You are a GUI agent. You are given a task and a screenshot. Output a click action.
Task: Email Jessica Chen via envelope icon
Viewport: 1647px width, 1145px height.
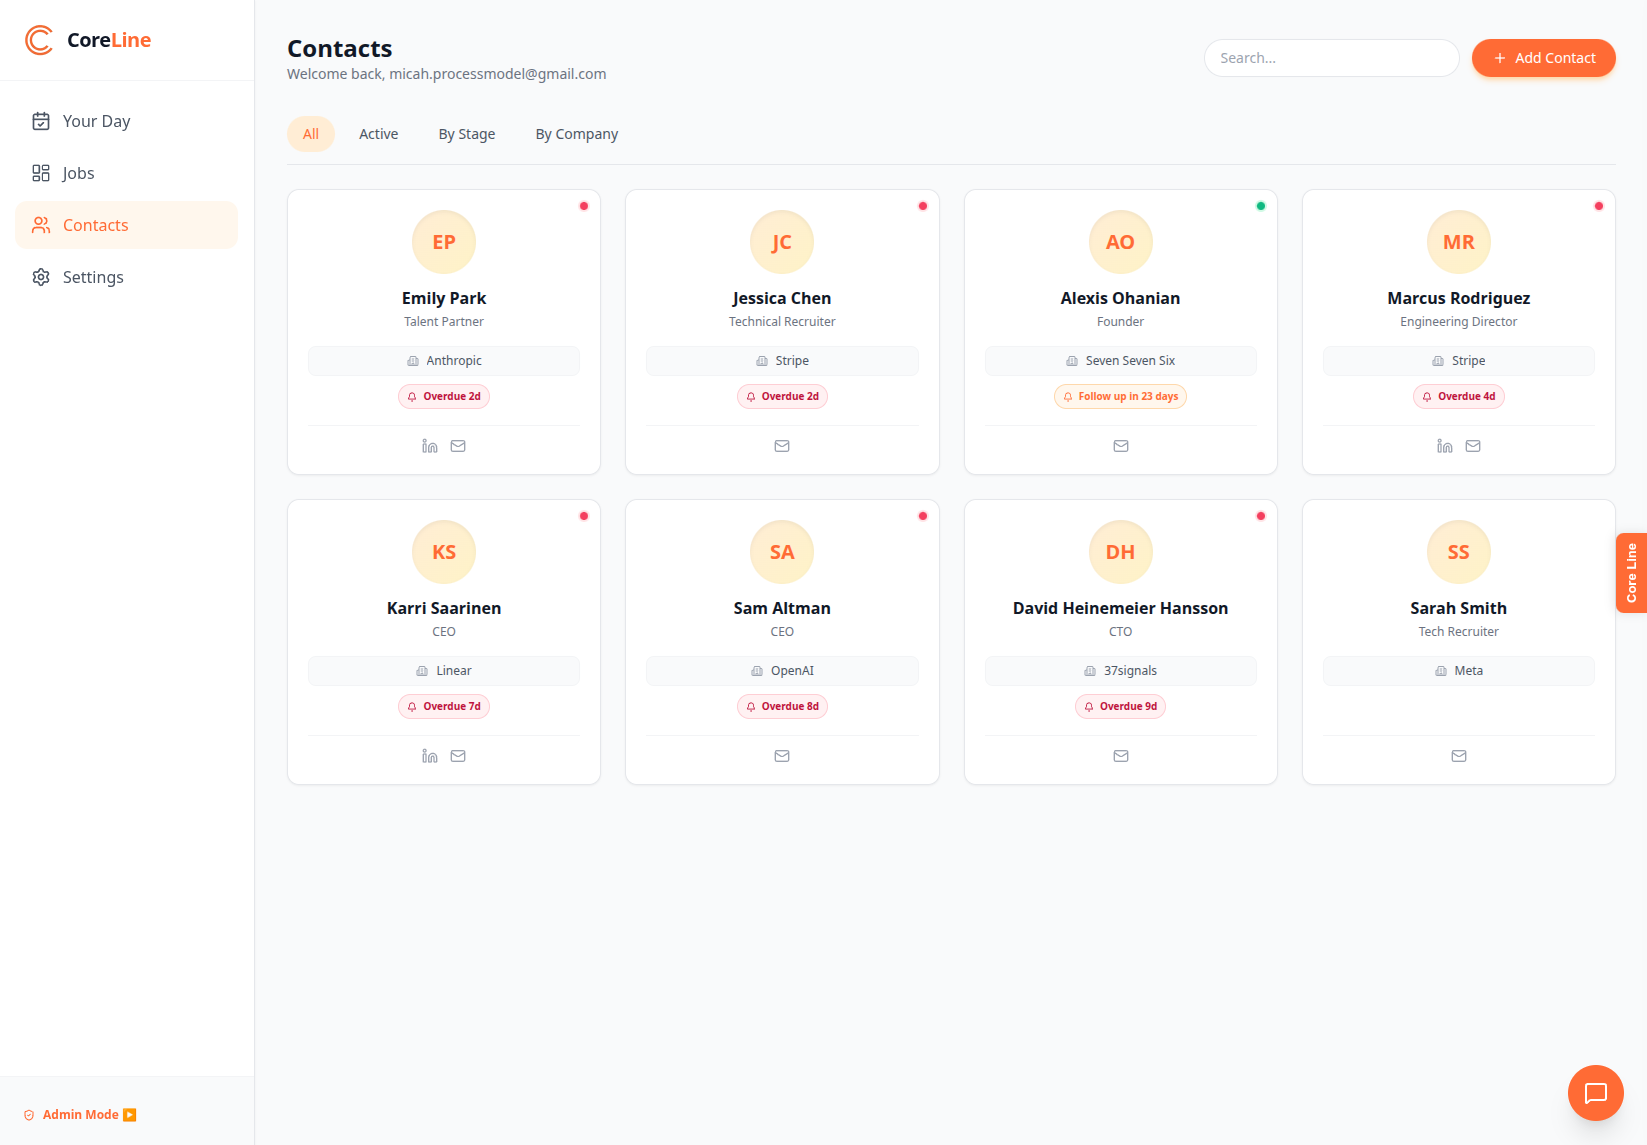click(782, 446)
